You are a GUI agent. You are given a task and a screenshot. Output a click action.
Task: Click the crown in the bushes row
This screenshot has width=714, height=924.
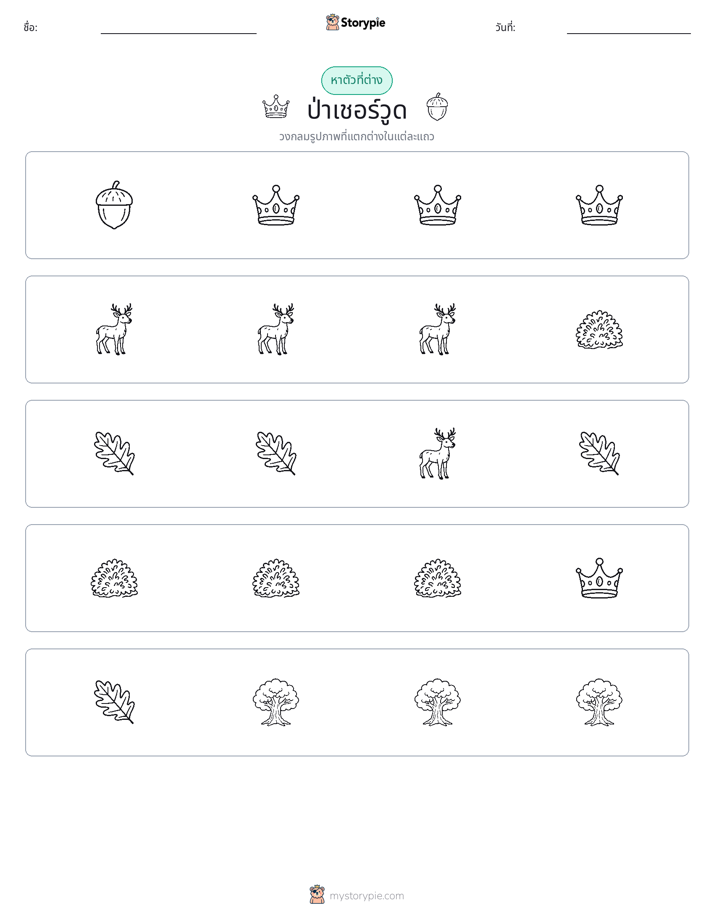coord(599,578)
